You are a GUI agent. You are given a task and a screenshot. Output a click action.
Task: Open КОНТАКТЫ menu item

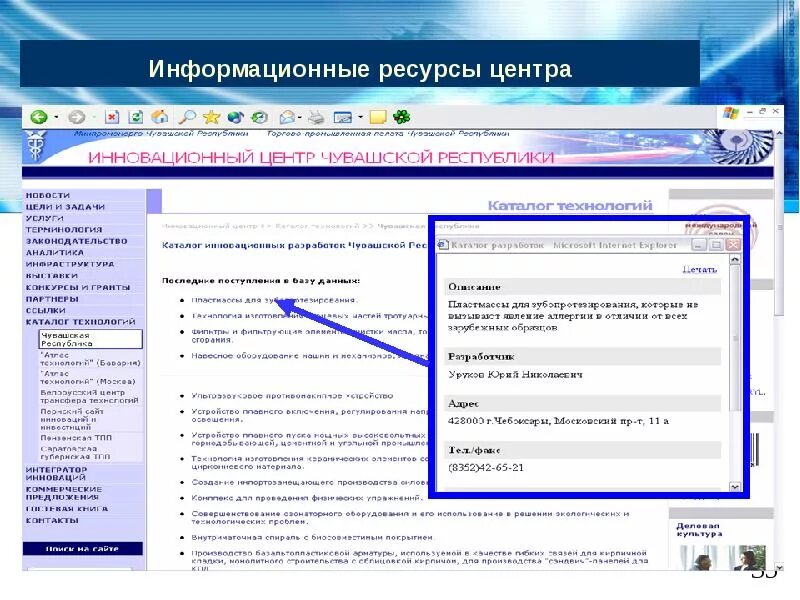[x=52, y=520]
